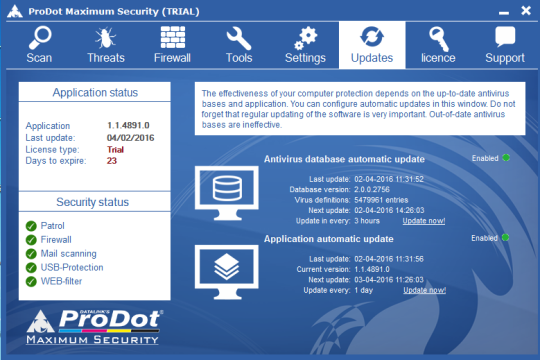Close the ProDot Maximum Security window
Image resolution: width=540 pixels, height=360 pixels.
[x=526, y=11]
